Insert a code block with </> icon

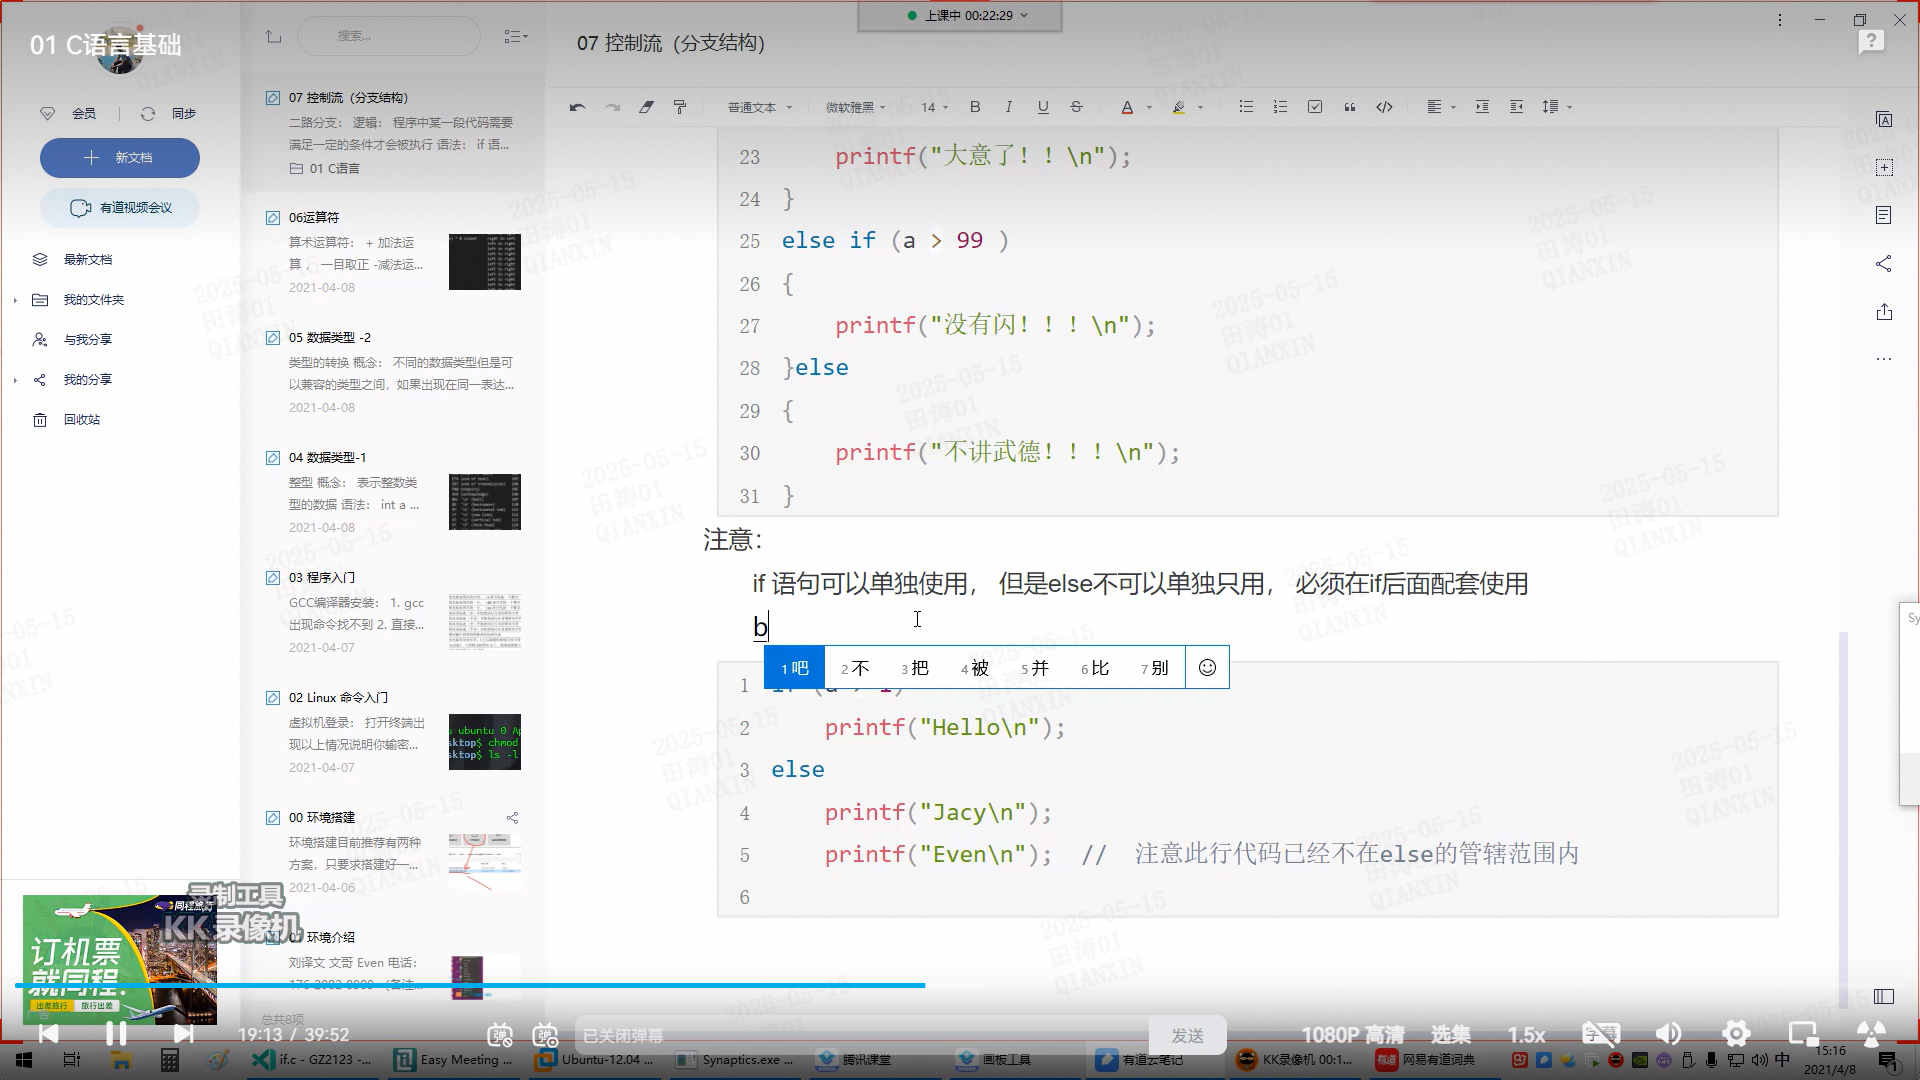[1384, 107]
